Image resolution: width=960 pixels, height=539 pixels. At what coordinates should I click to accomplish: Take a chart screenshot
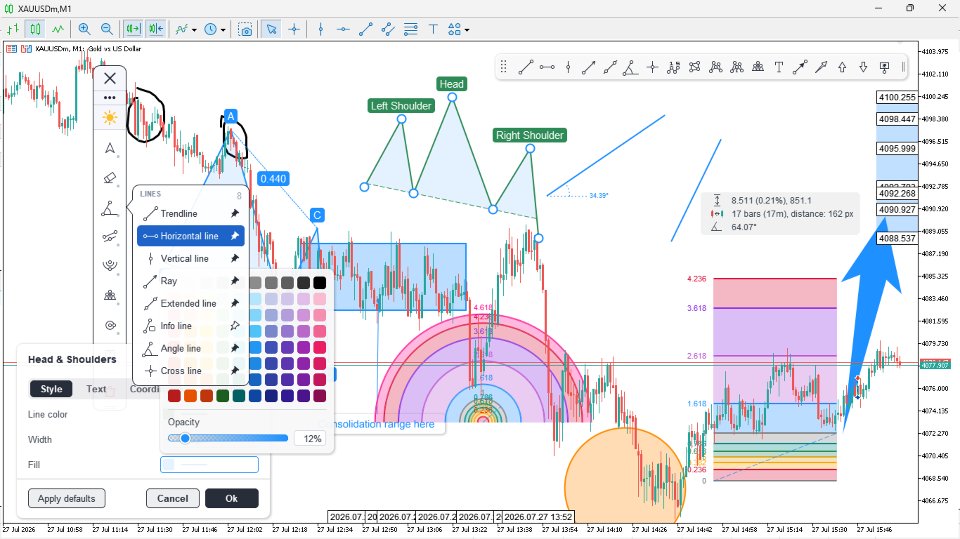click(246, 29)
